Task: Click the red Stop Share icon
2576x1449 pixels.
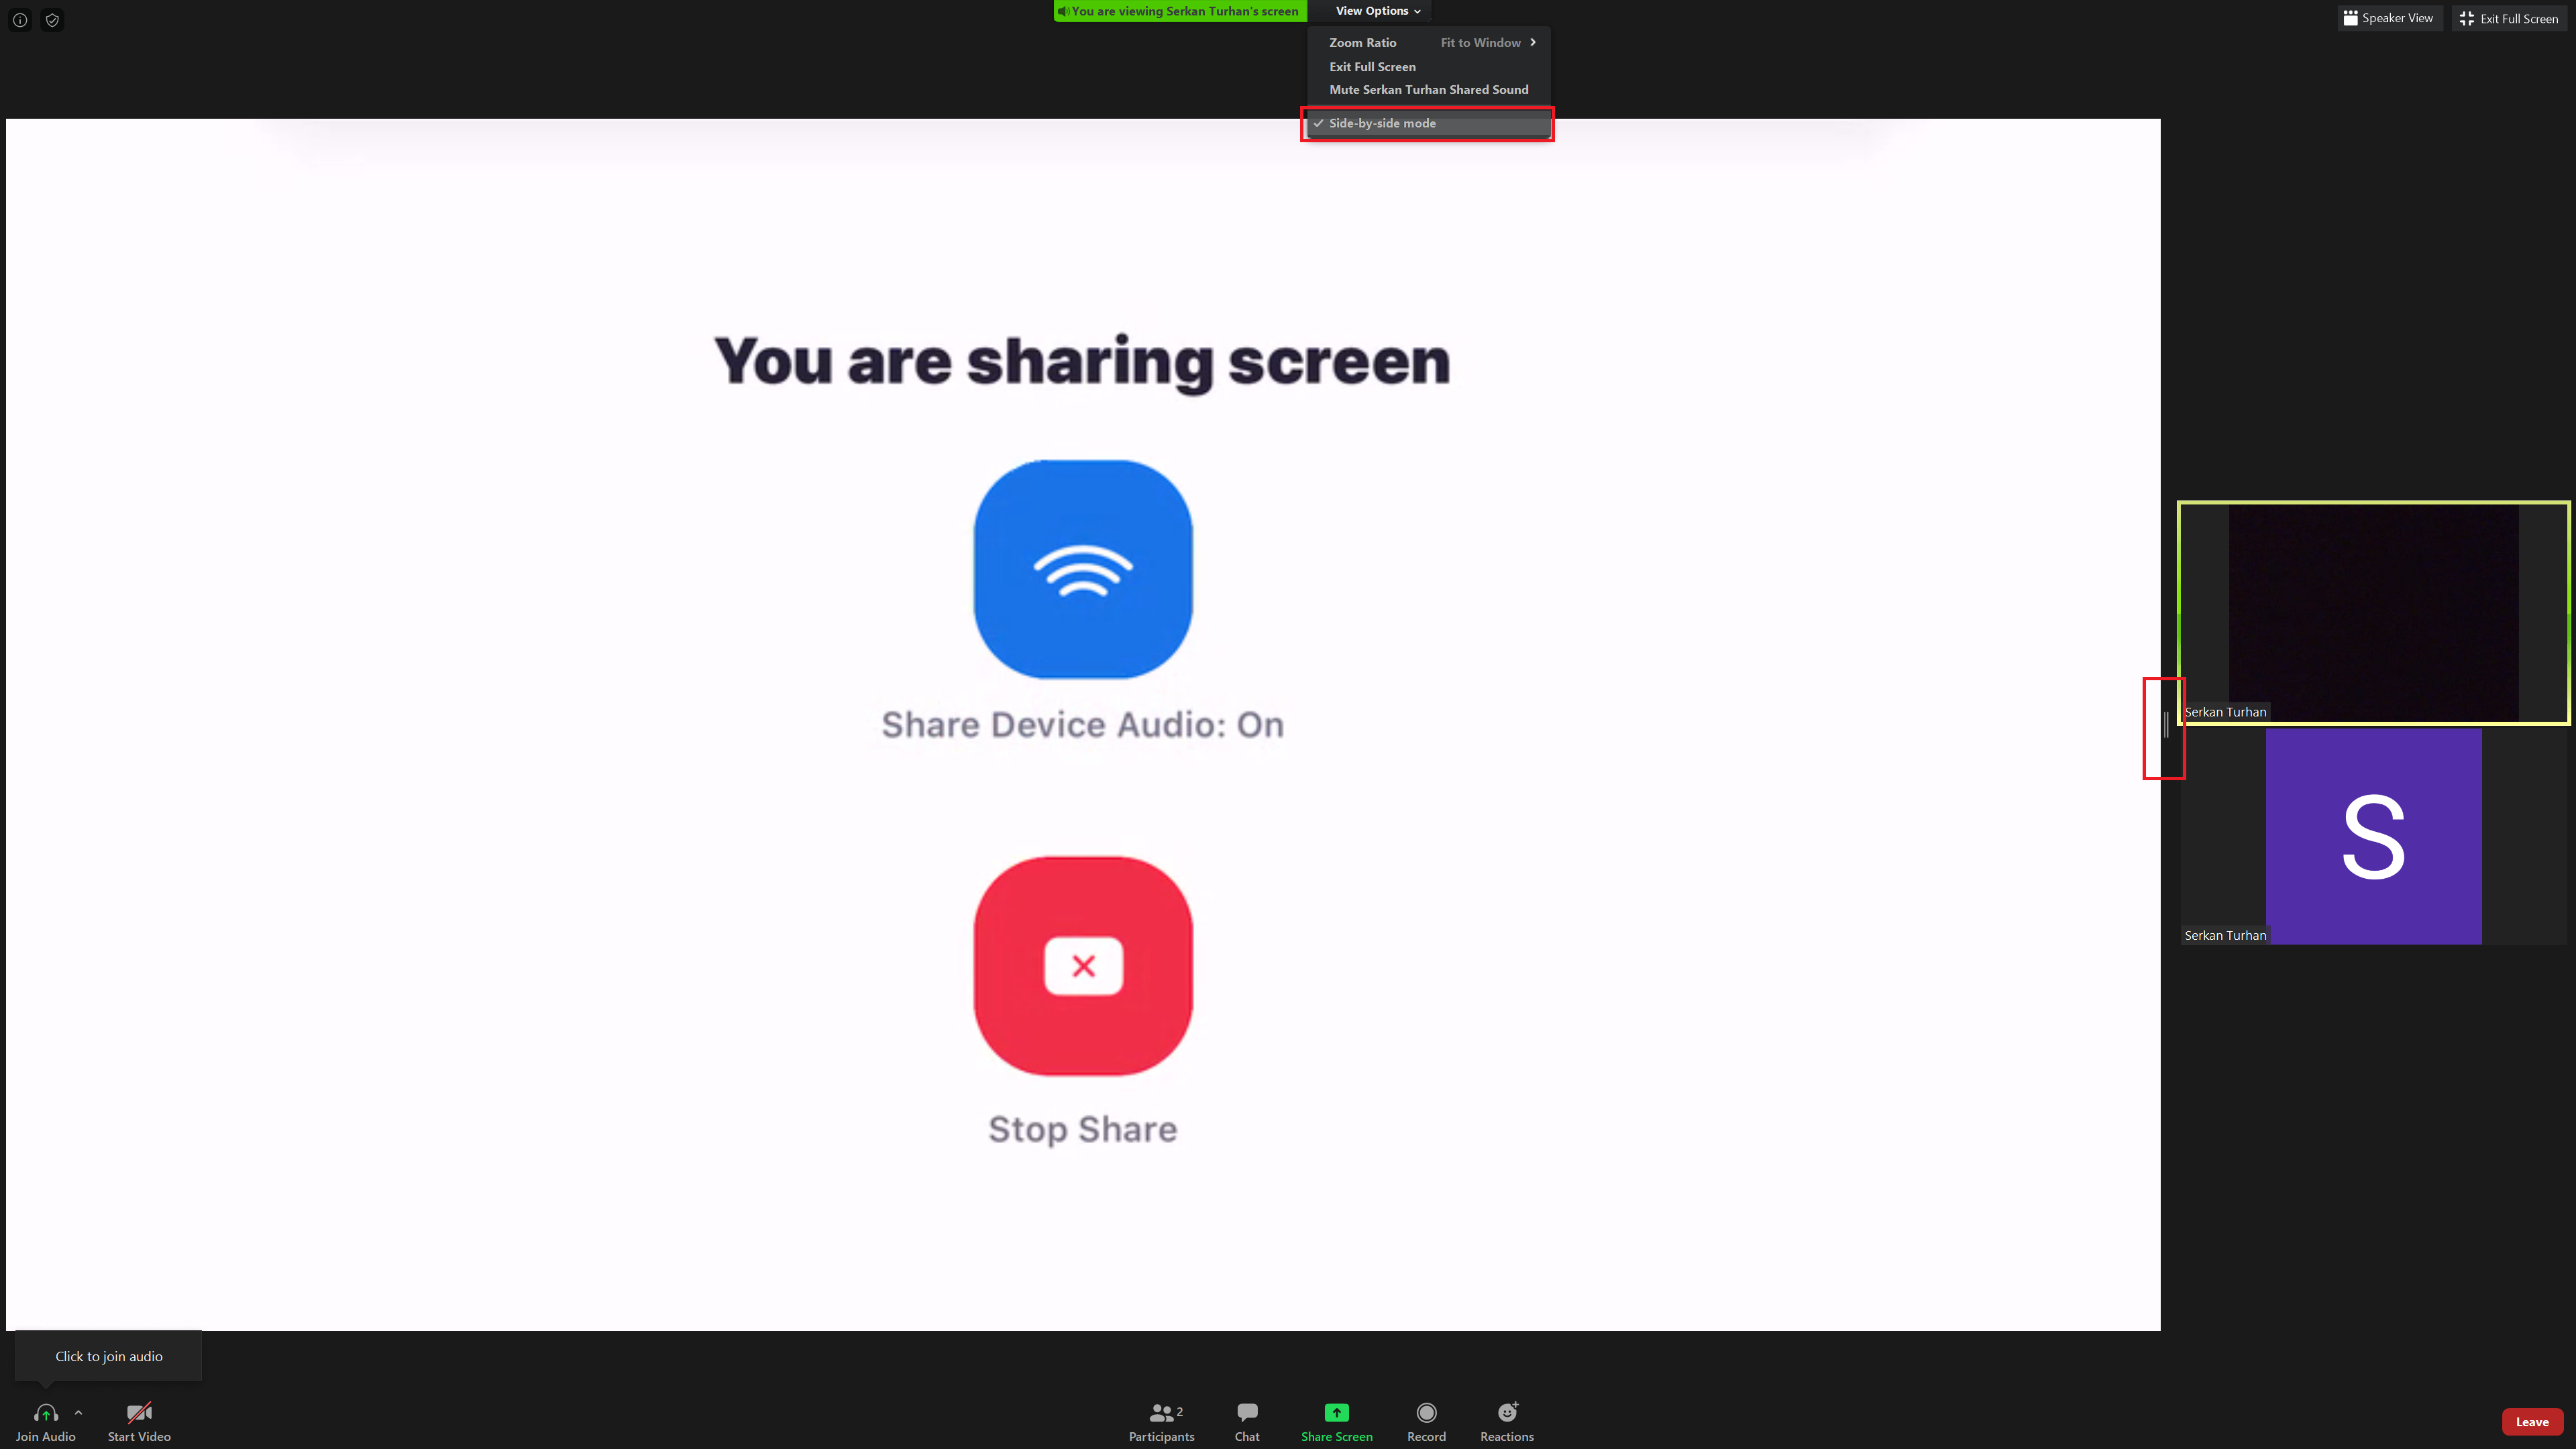Action: [1083, 966]
